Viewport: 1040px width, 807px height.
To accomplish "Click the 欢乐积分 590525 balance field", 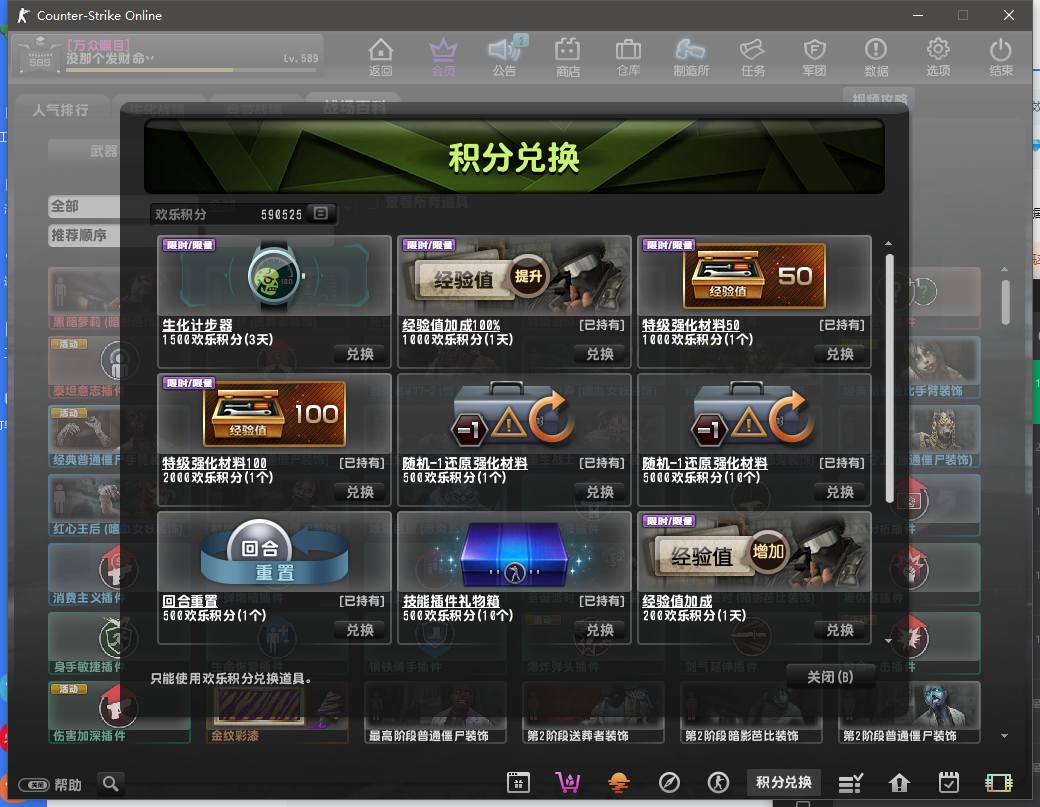I will click(x=243, y=214).
